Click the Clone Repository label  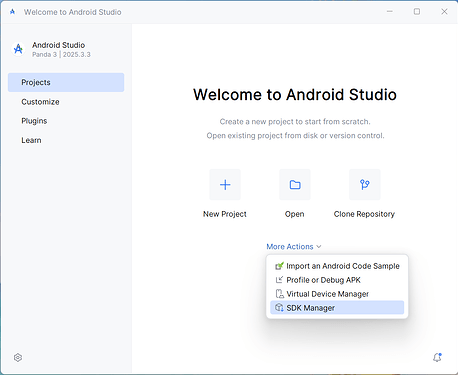pyautogui.click(x=364, y=214)
